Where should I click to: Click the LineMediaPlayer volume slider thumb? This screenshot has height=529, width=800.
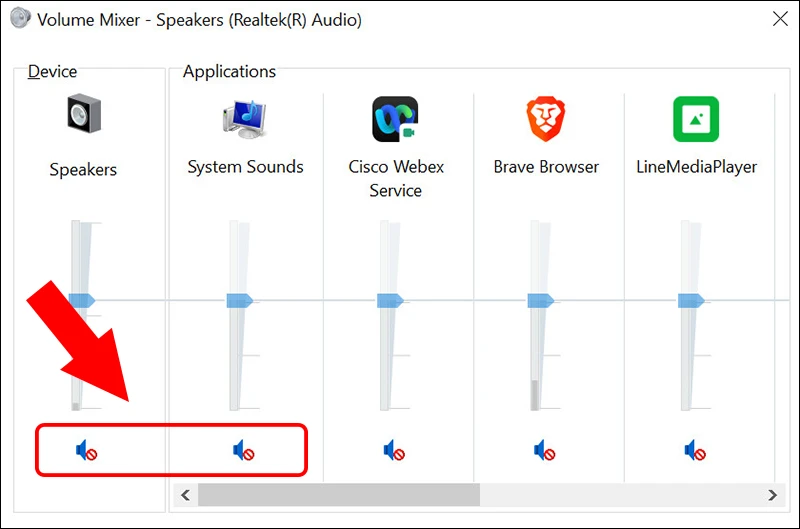(x=691, y=300)
